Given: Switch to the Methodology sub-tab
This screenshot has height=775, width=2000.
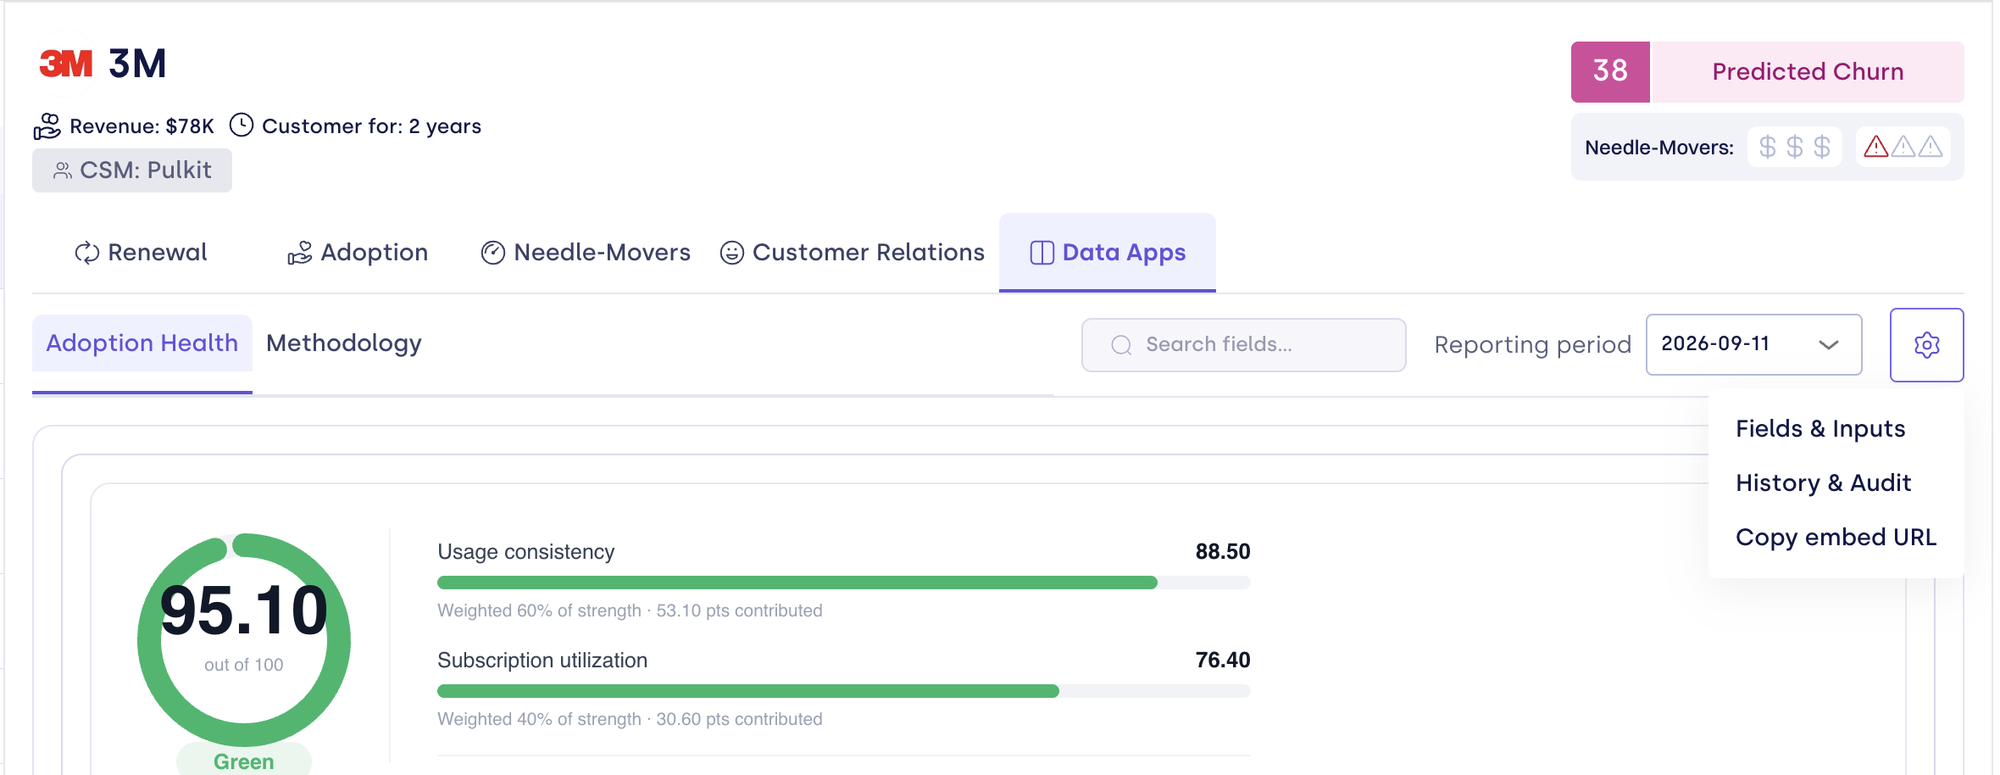Looking at the screenshot, I should coord(344,343).
